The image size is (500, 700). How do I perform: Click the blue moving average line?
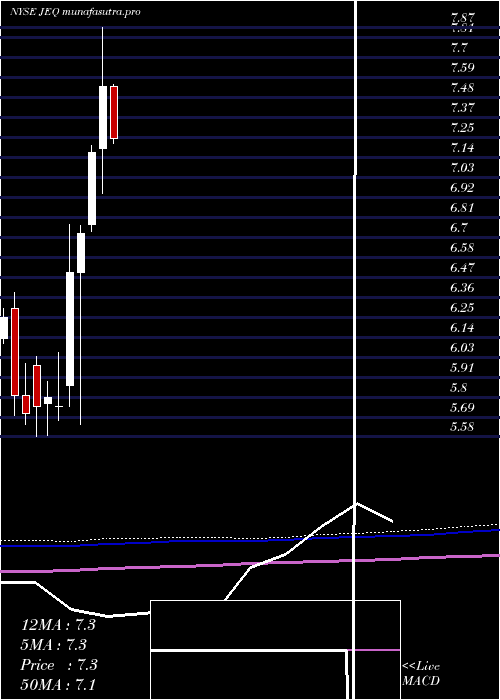click(250, 538)
